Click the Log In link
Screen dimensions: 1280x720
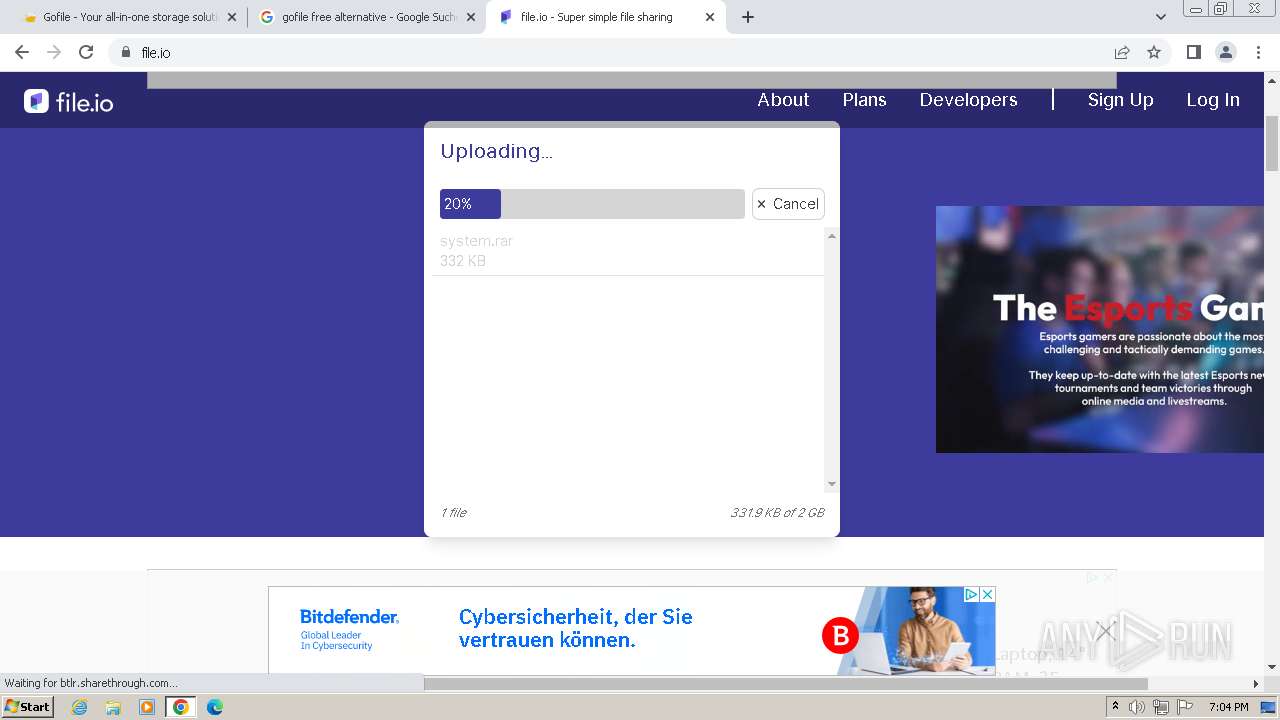(x=1213, y=100)
